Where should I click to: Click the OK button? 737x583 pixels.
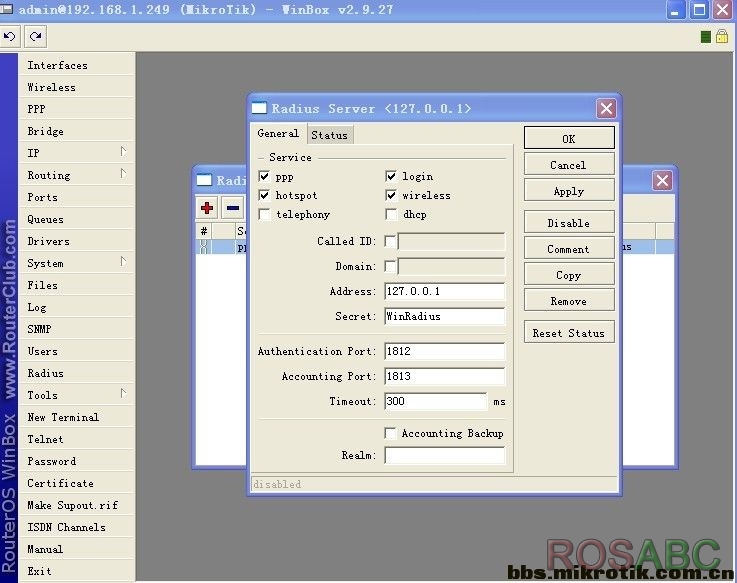[569, 139]
